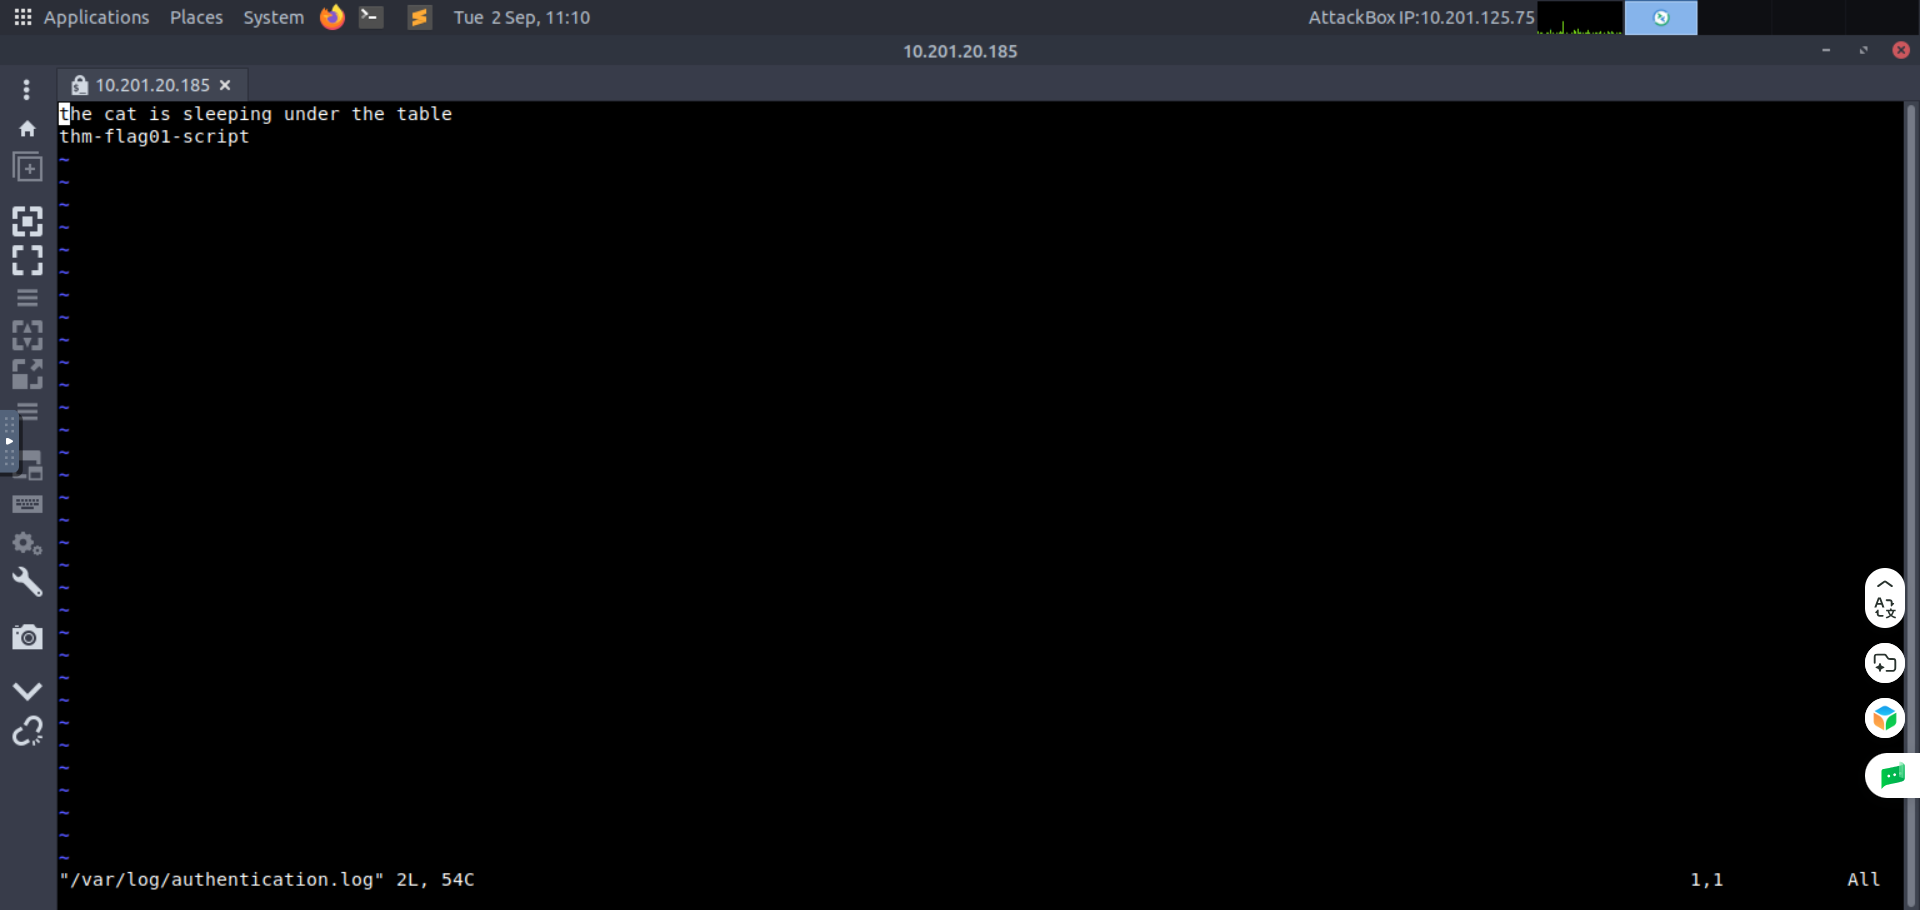Viewport: 1920px width, 910px height.
Task: Launch terminal from the top panel
Action: pyautogui.click(x=371, y=17)
